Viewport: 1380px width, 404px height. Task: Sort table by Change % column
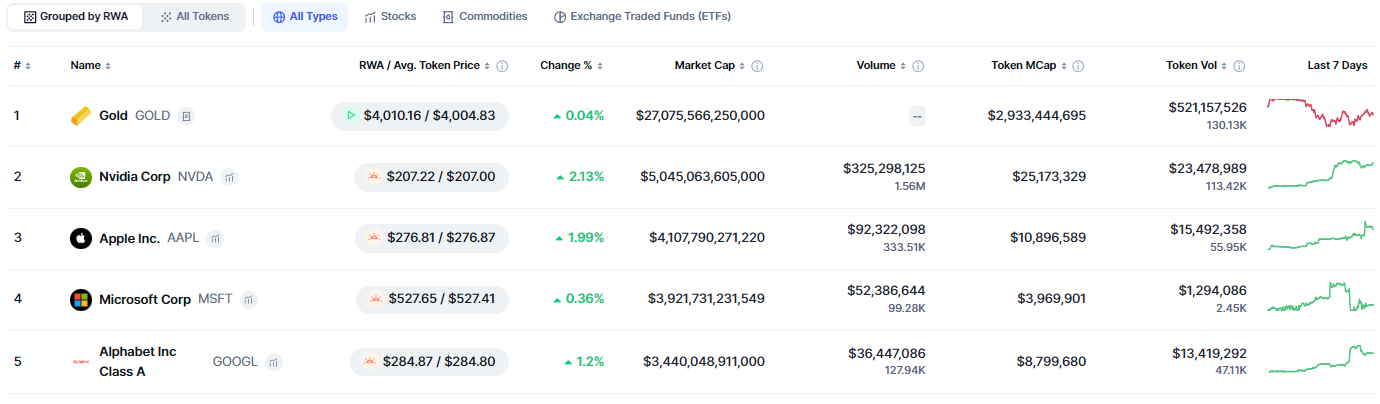(x=600, y=66)
